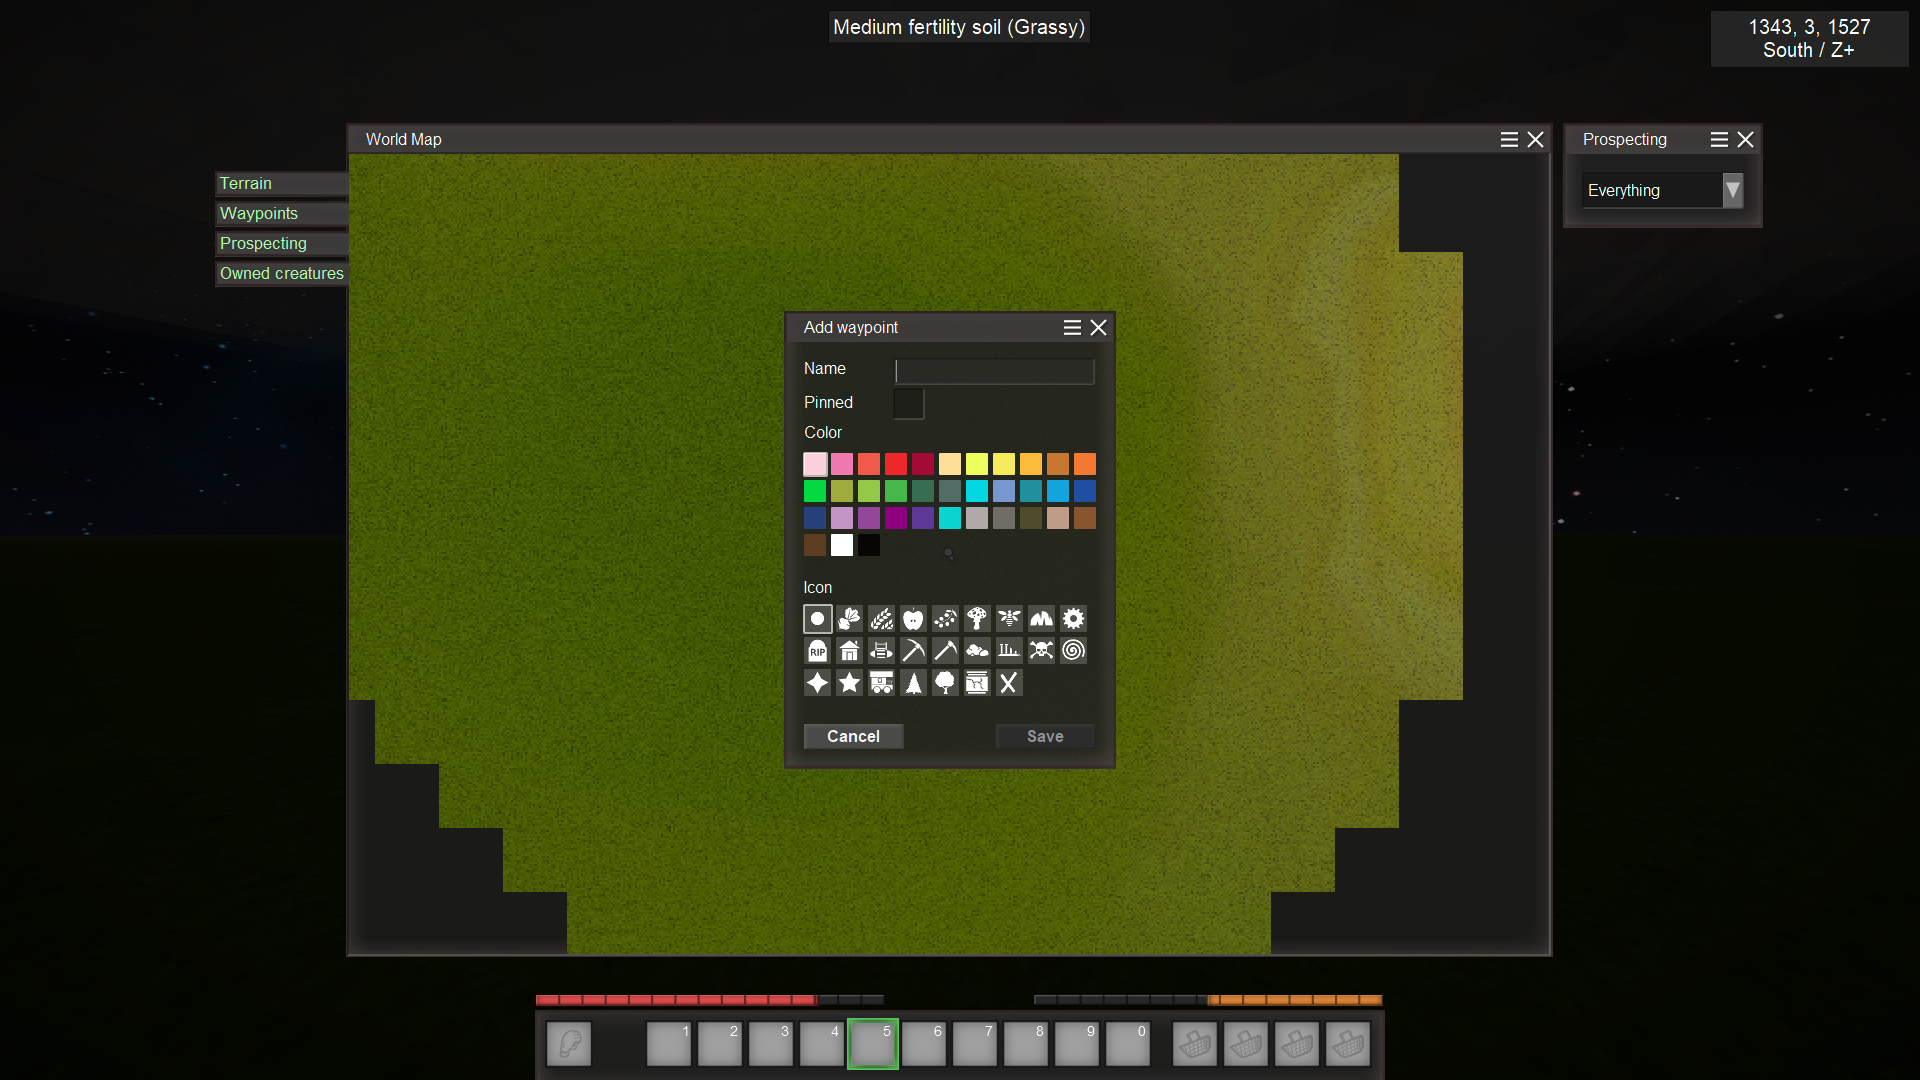The image size is (1920, 1080).
Task: Pick the spiral waypoint icon
Action: 1073,651
